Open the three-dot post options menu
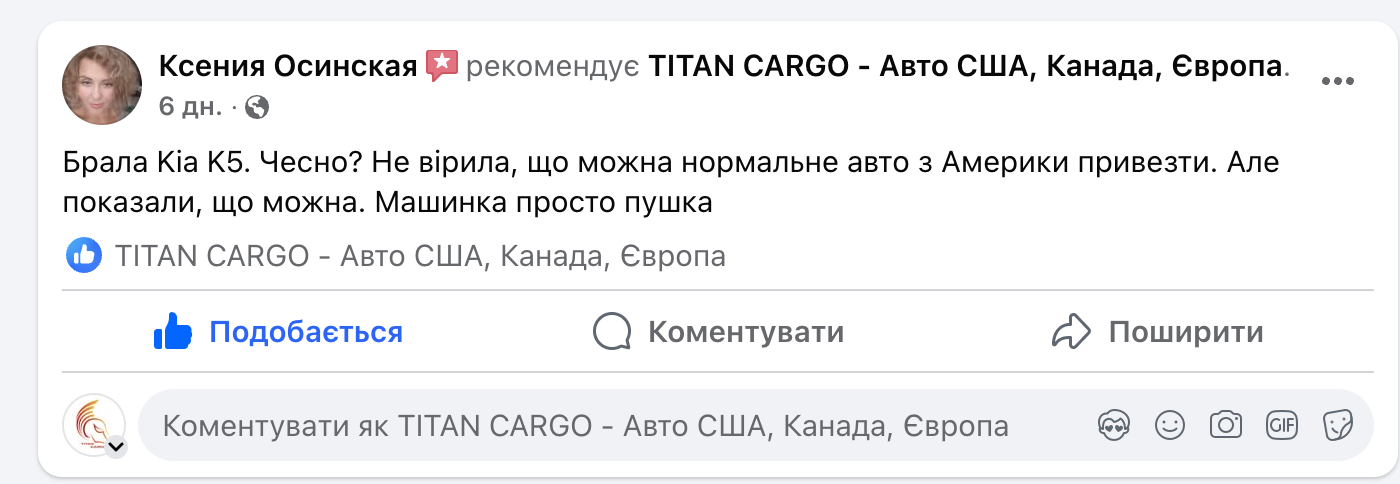Viewport: 1400px width, 484px height. click(x=1337, y=82)
